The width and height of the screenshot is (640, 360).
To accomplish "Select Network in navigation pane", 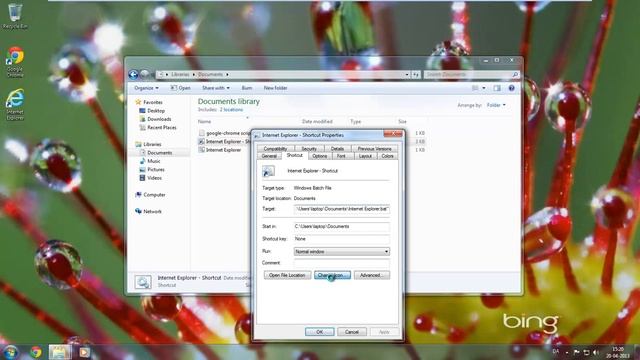I will coord(152,211).
